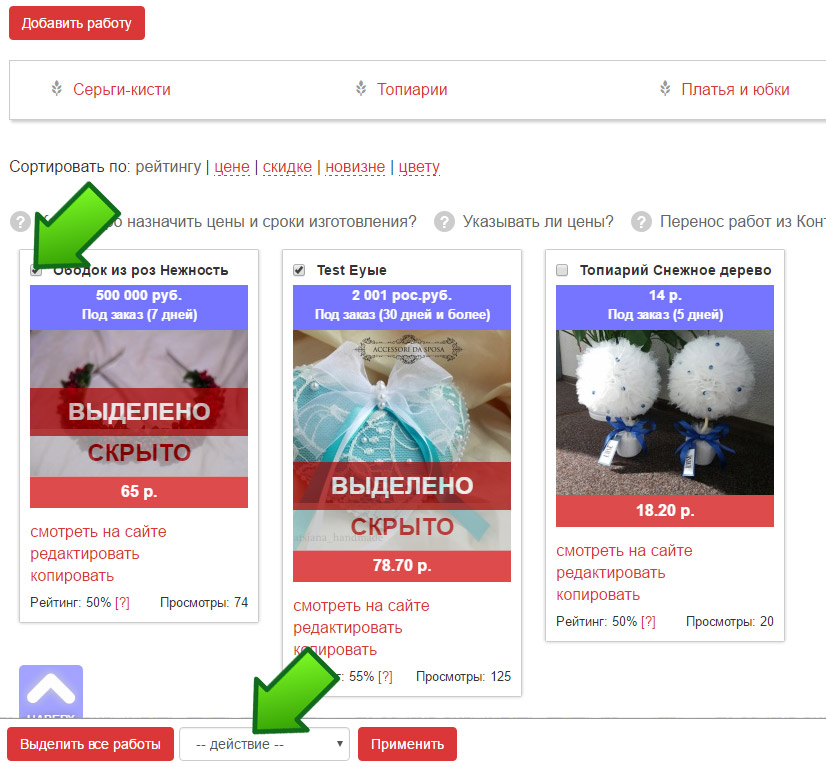Tick the Test Еуые work checkbox
Viewport: 826px width, 767px height.
coord(299,270)
